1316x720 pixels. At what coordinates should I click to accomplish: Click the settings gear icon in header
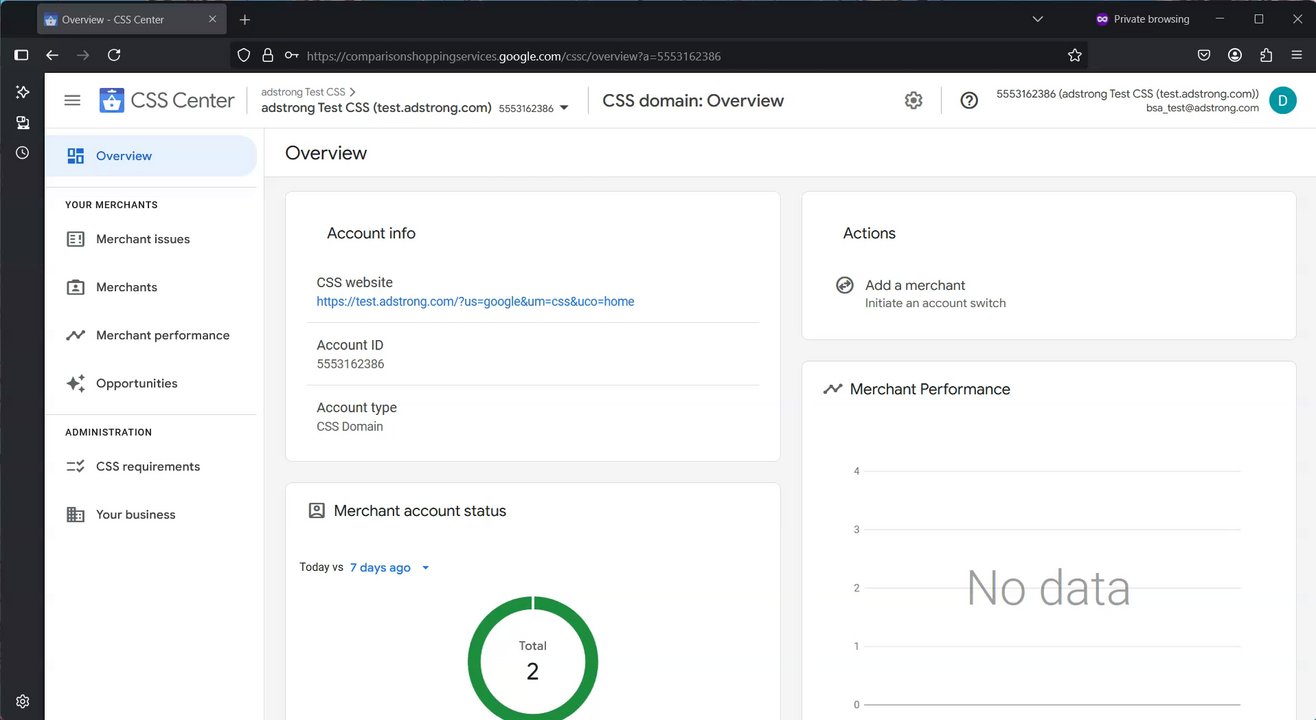(x=913, y=100)
